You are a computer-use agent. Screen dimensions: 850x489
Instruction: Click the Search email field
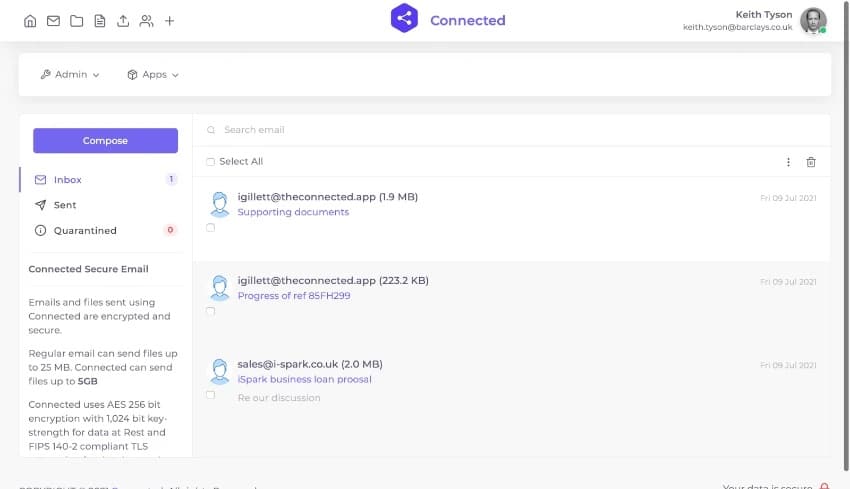(511, 130)
